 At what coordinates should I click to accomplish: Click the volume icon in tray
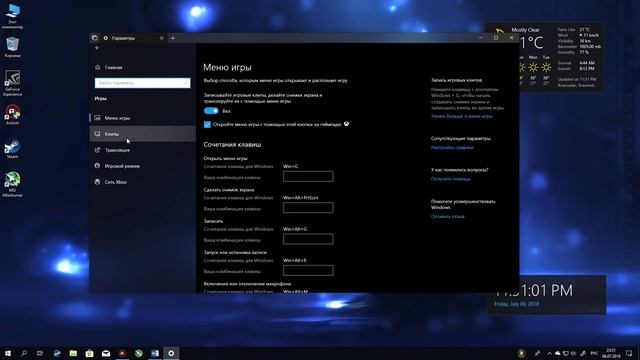(573, 353)
